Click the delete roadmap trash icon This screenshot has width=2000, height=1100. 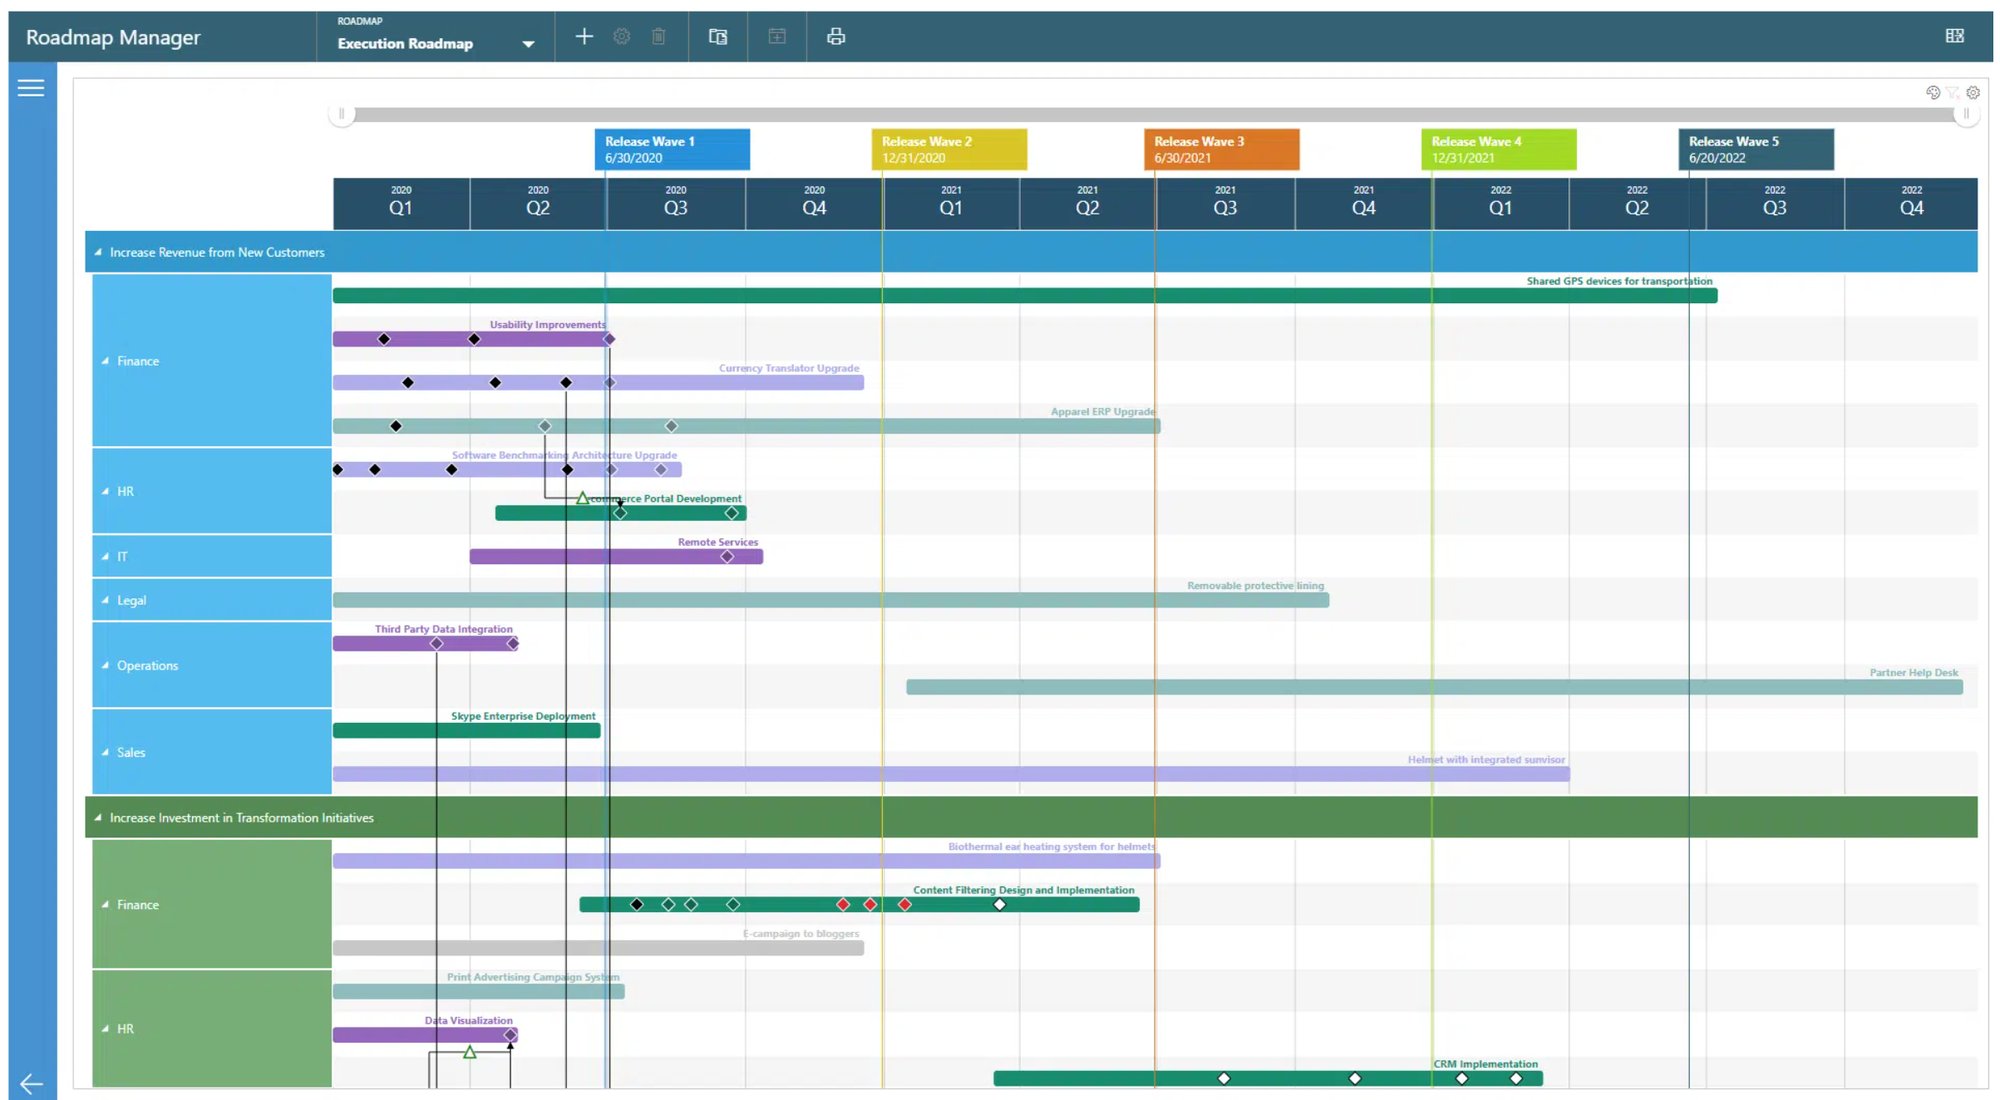pyautogui.click(x=658, y=37)
